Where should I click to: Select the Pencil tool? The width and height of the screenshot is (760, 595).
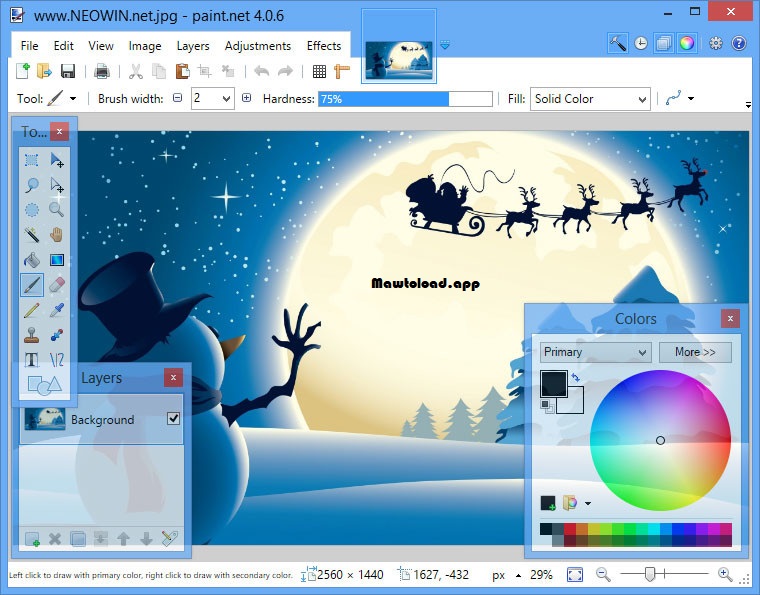point(32,310)
